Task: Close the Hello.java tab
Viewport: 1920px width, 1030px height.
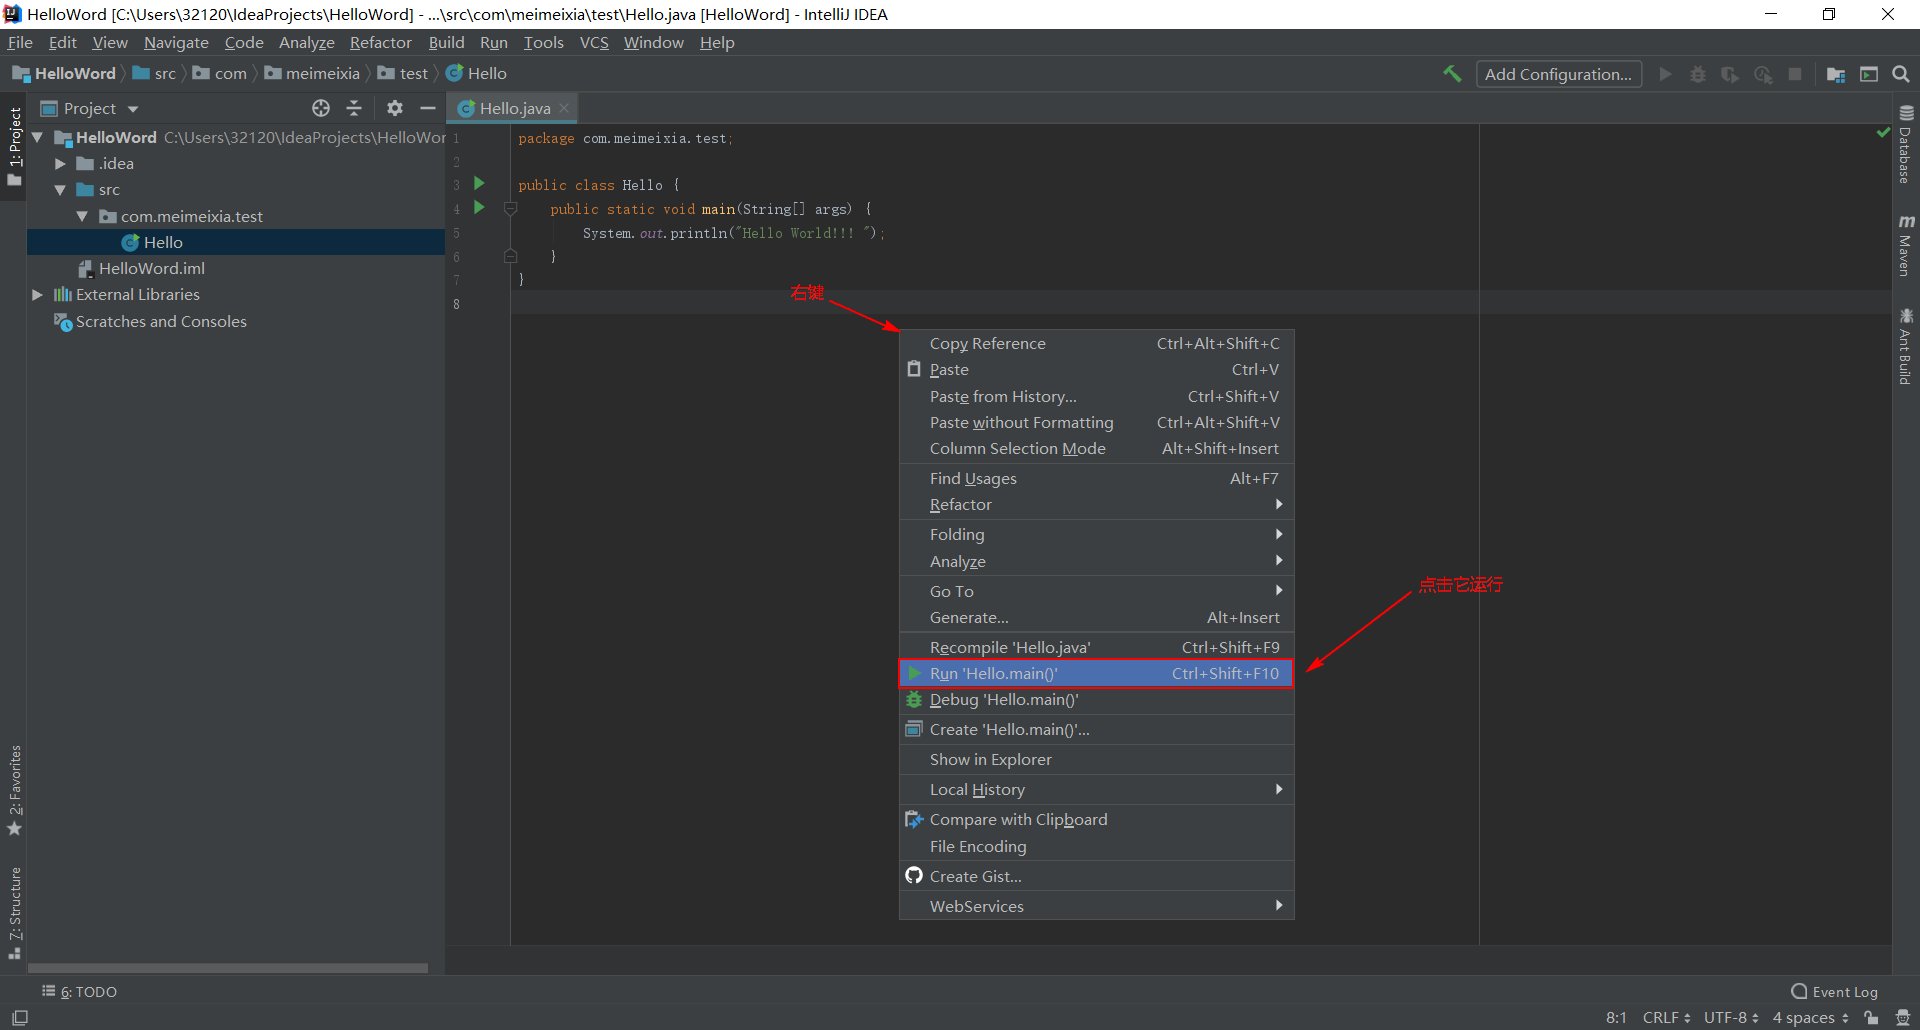Action: [x=564, y=108]
